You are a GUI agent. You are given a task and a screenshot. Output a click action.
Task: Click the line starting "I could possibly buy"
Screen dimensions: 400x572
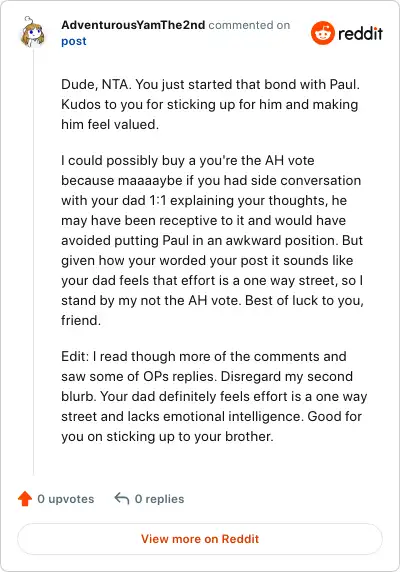[x=188, y=161]
